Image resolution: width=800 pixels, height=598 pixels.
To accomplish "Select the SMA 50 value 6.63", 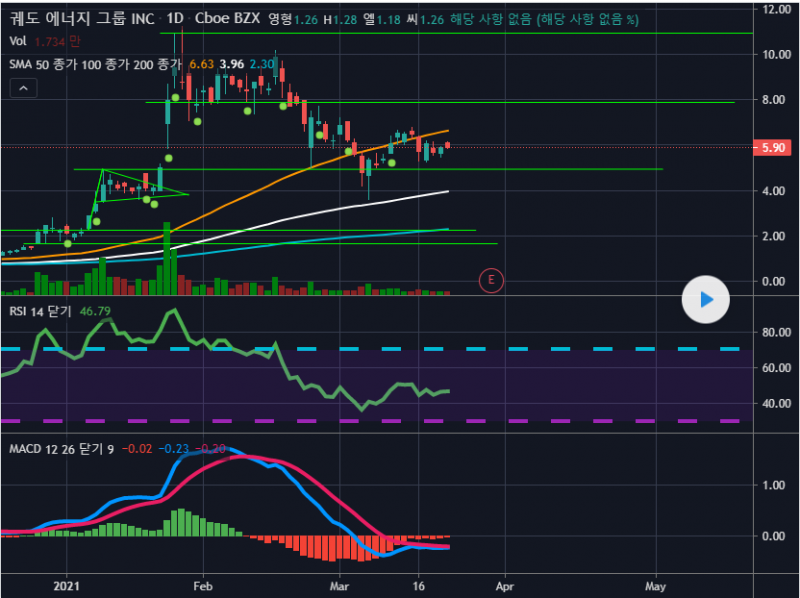I will [202, 64].
